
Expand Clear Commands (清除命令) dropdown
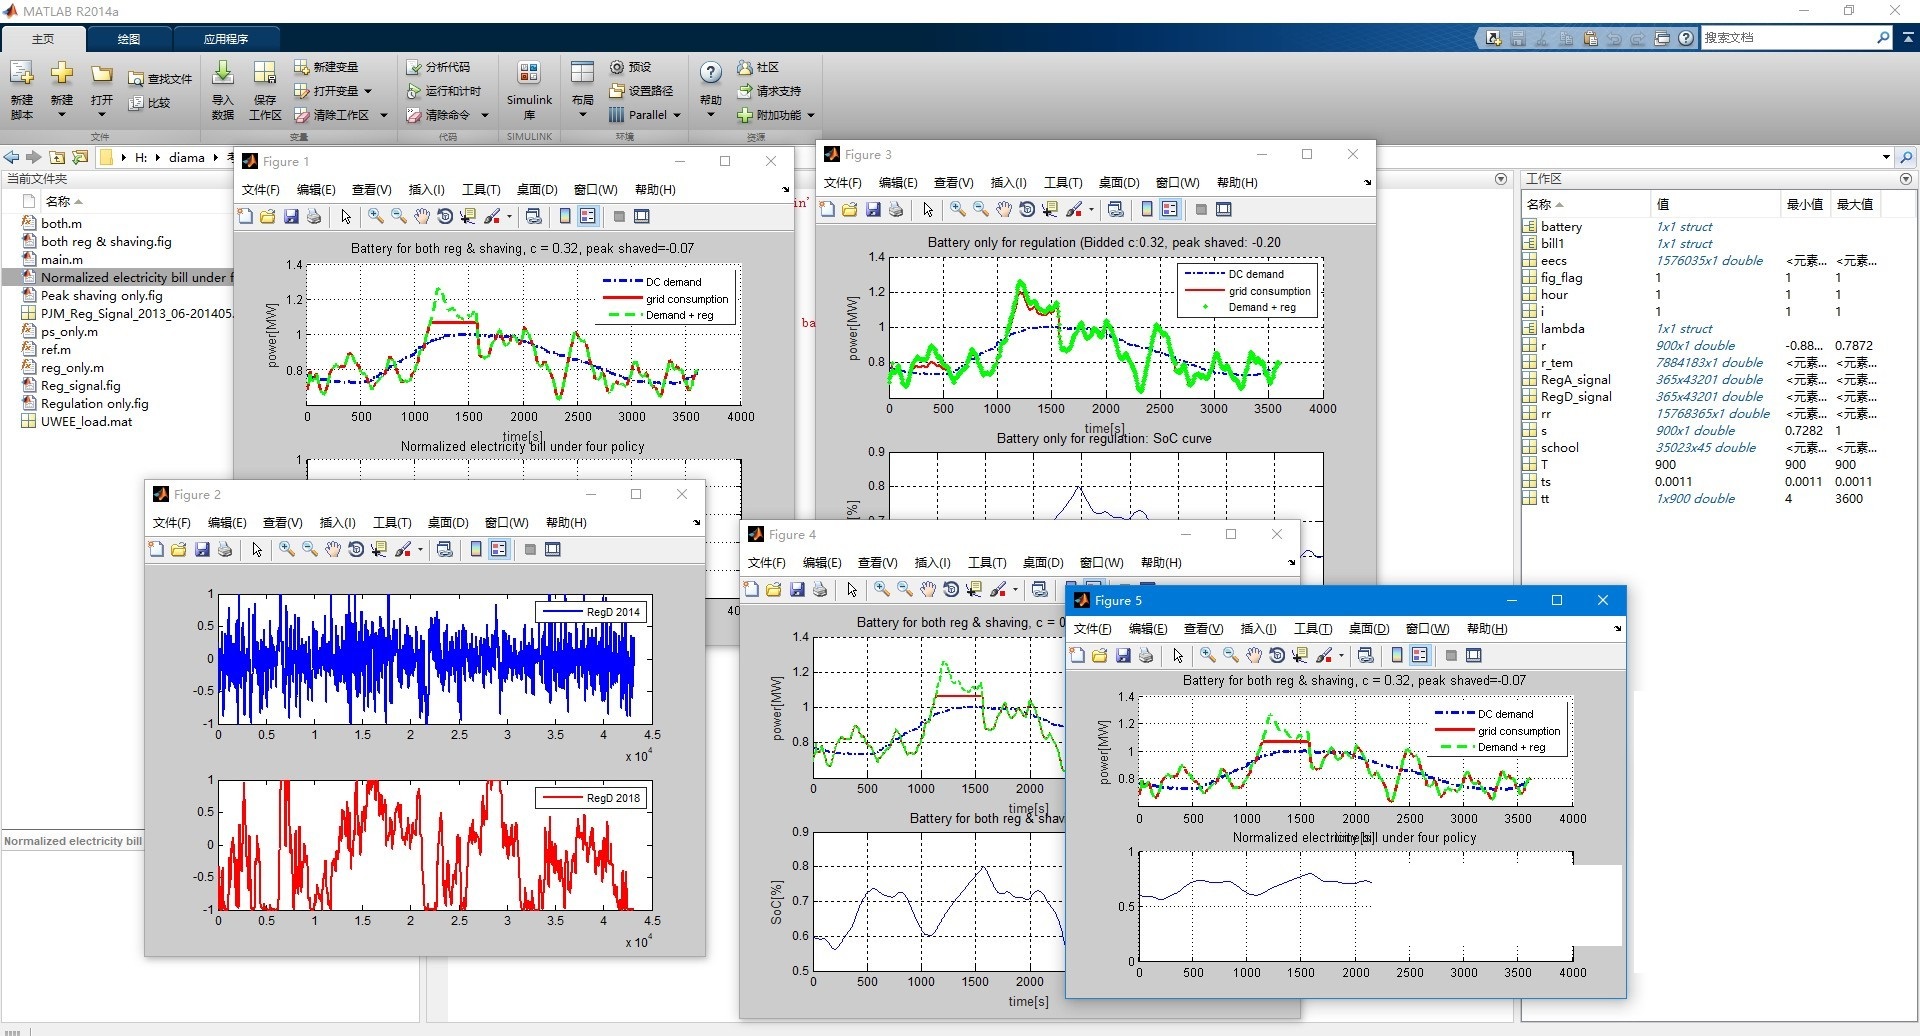(485, 115)
